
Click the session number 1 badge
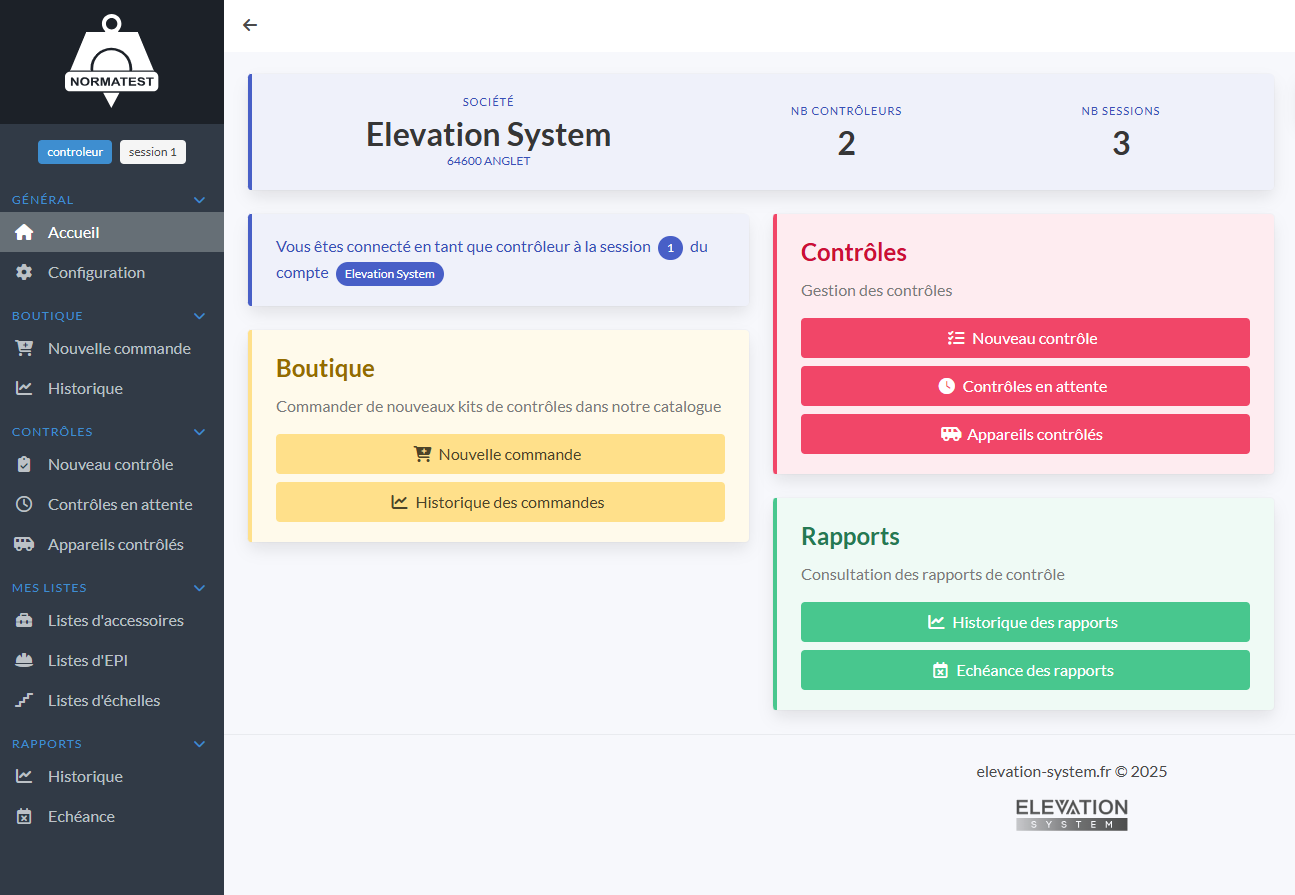[670, 248]
